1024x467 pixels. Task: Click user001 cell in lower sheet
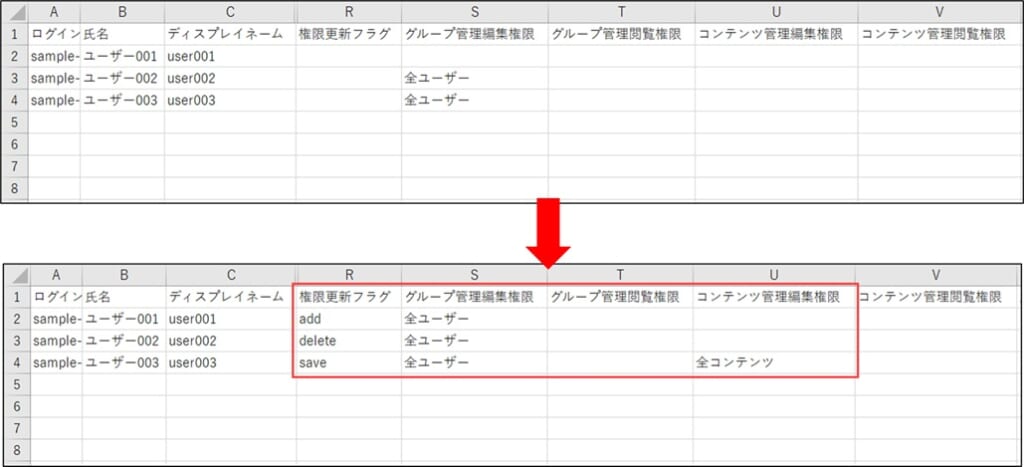point(231,319)
